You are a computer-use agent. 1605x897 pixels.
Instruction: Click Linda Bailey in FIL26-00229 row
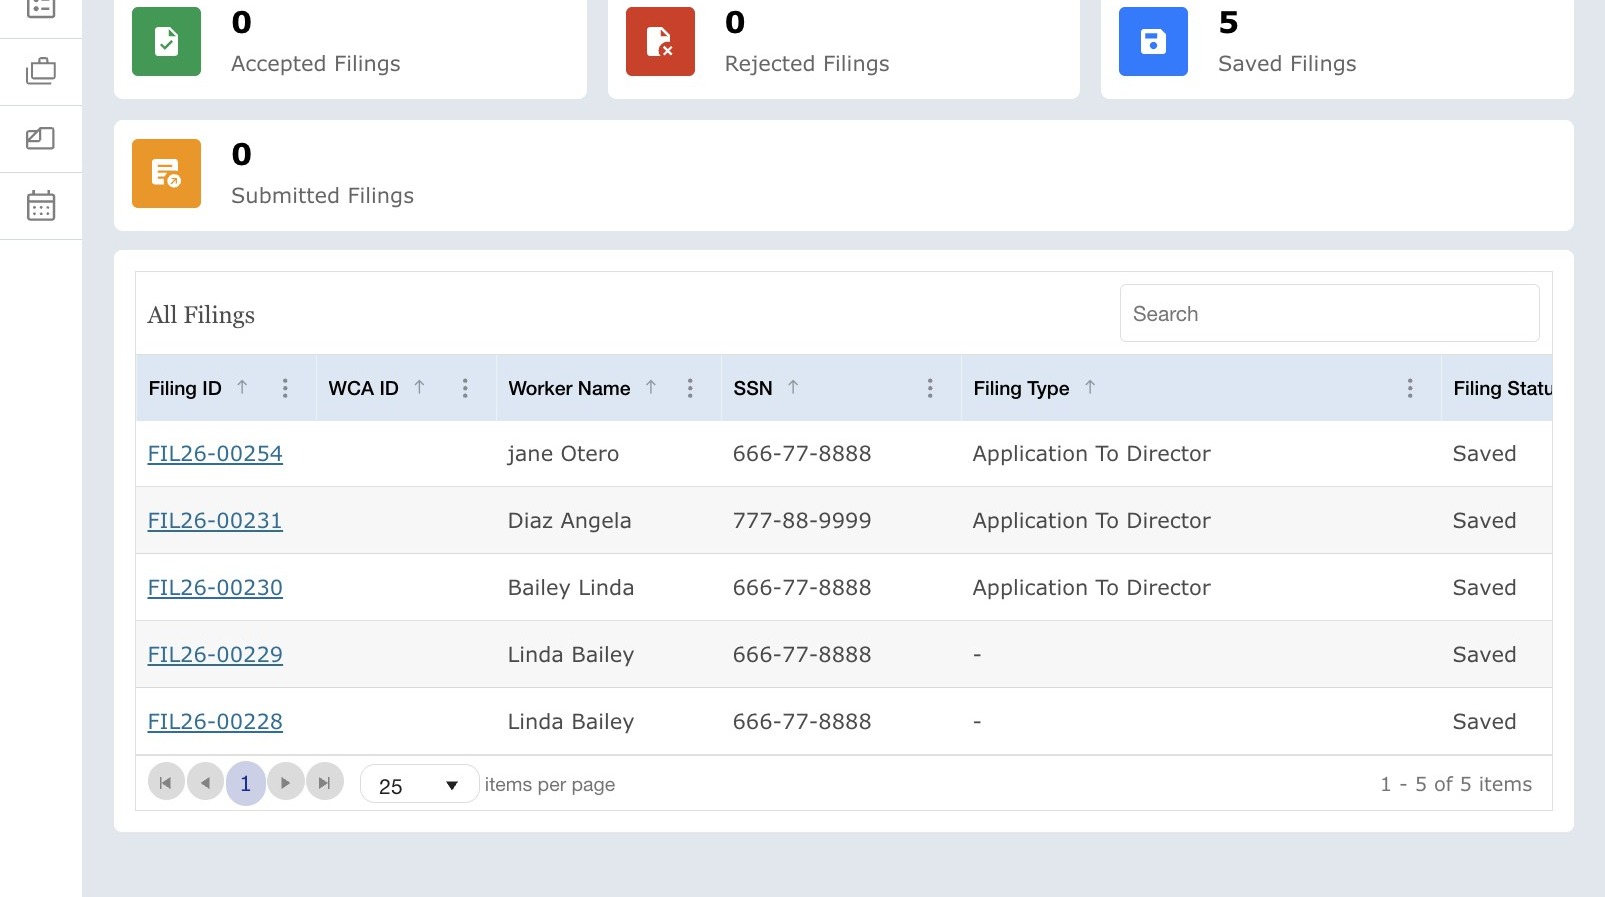pyautogui.click(x=571, y=655)
